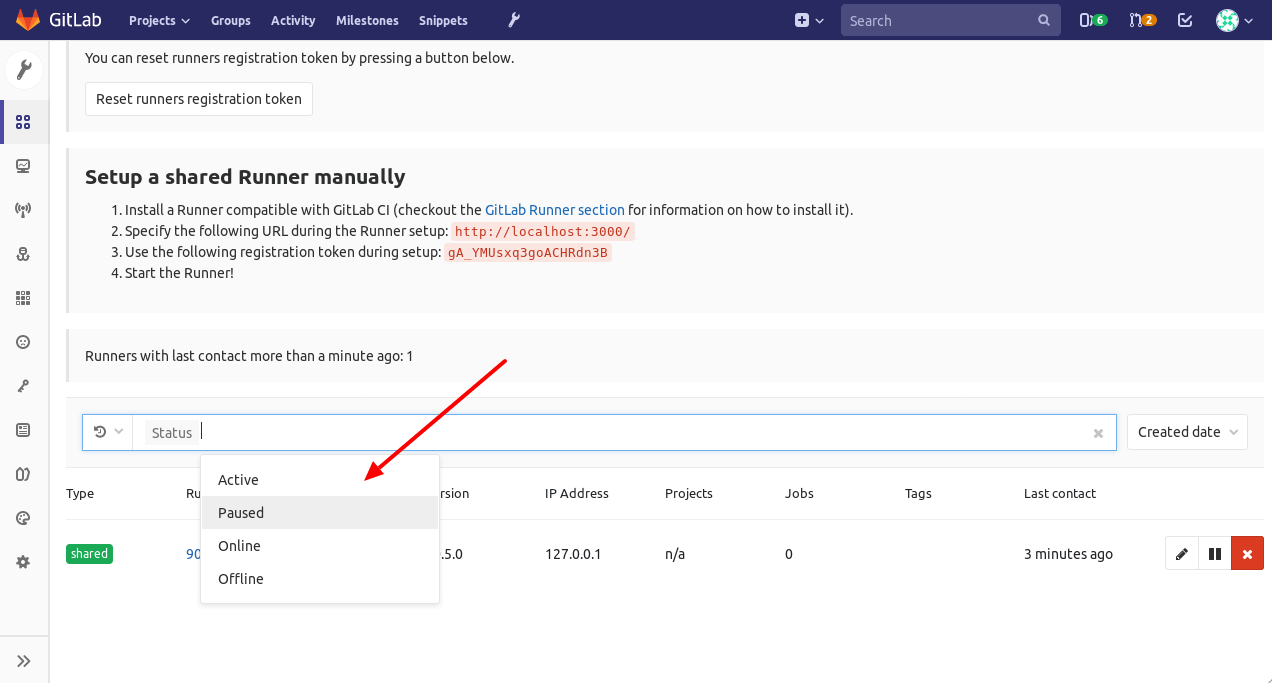
Task: Click Reset runners registration token
Action: (198, 98)
